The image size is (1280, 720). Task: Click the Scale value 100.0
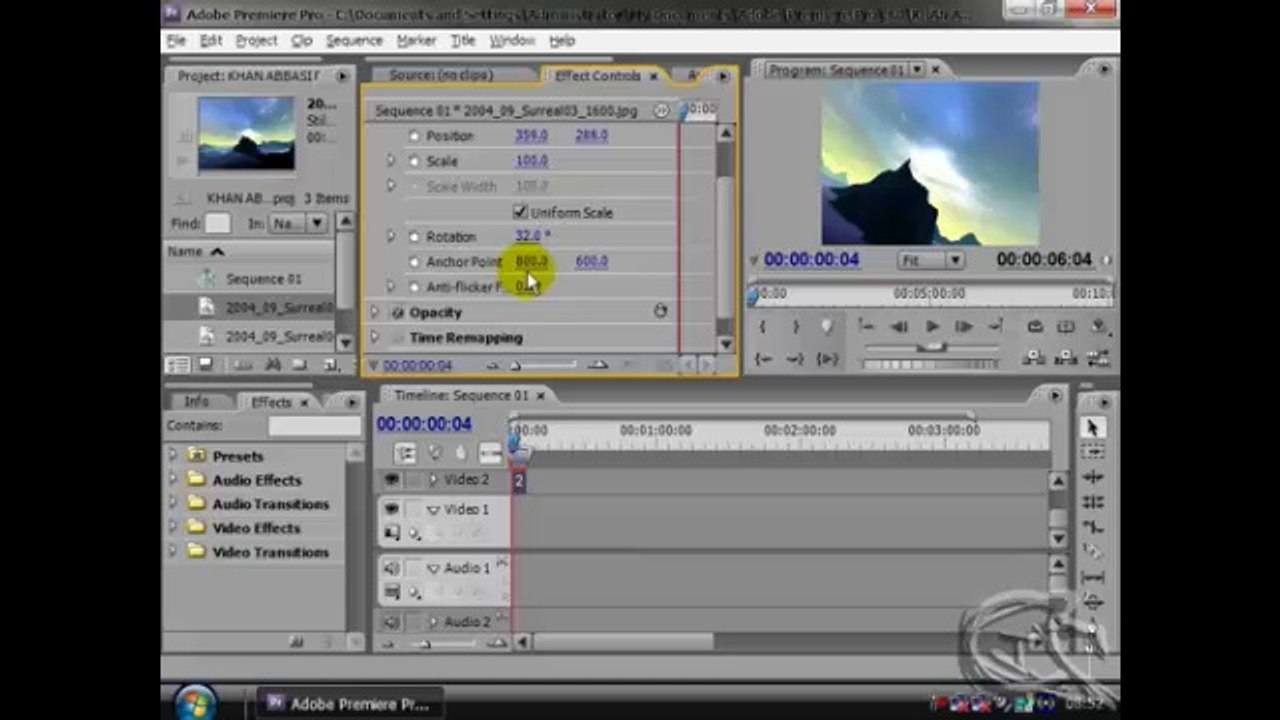tap(531, 160)
